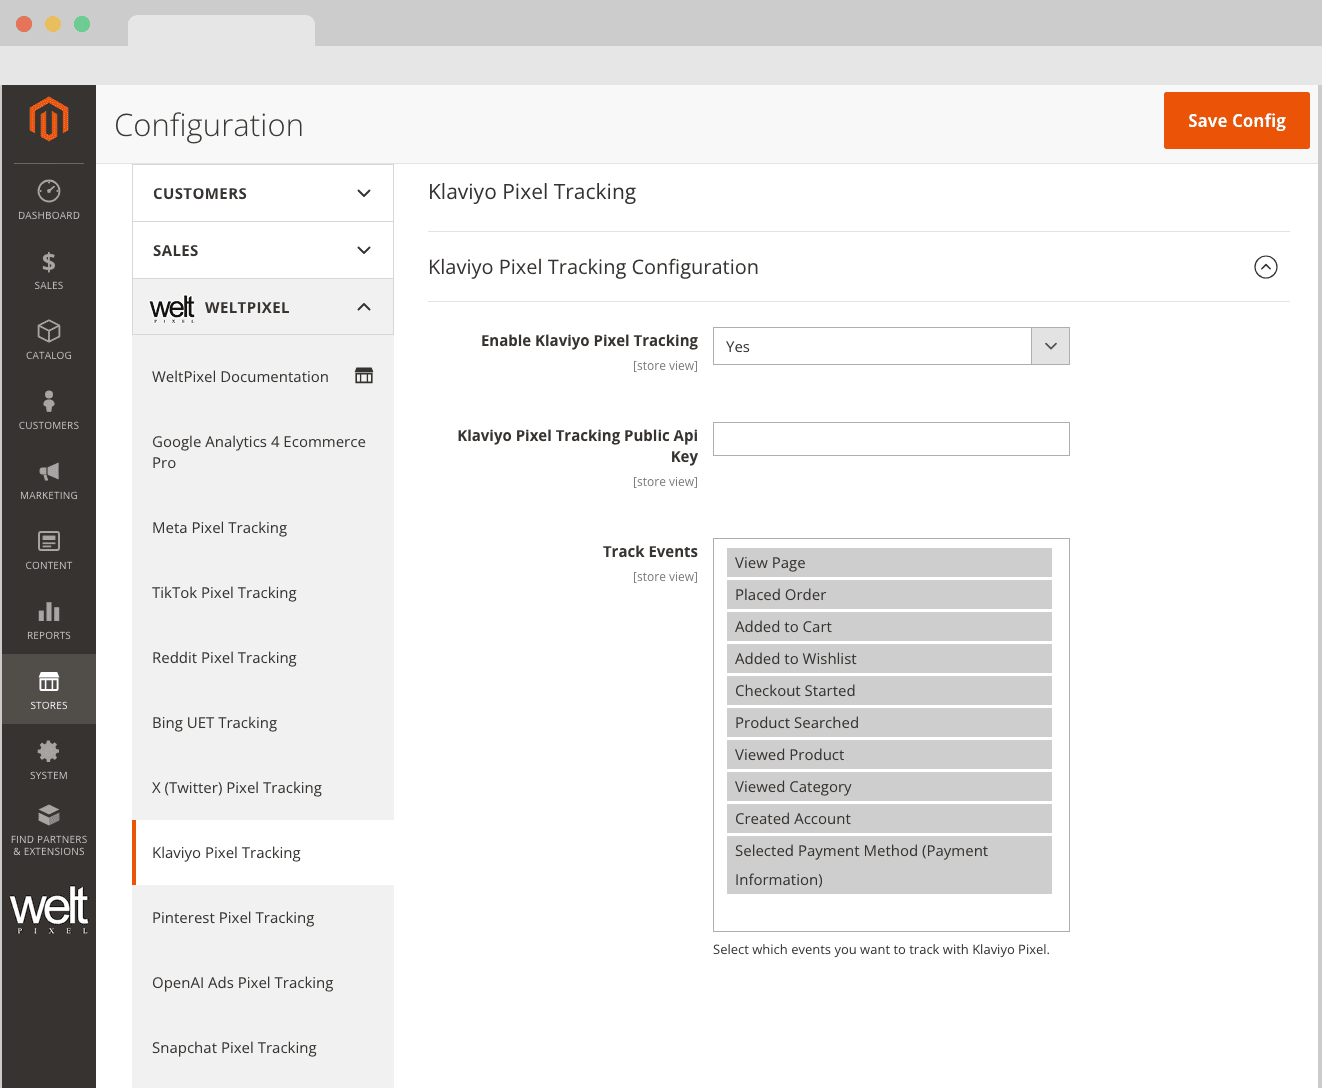Click the Configuration page title

click(x=209, y=125)
